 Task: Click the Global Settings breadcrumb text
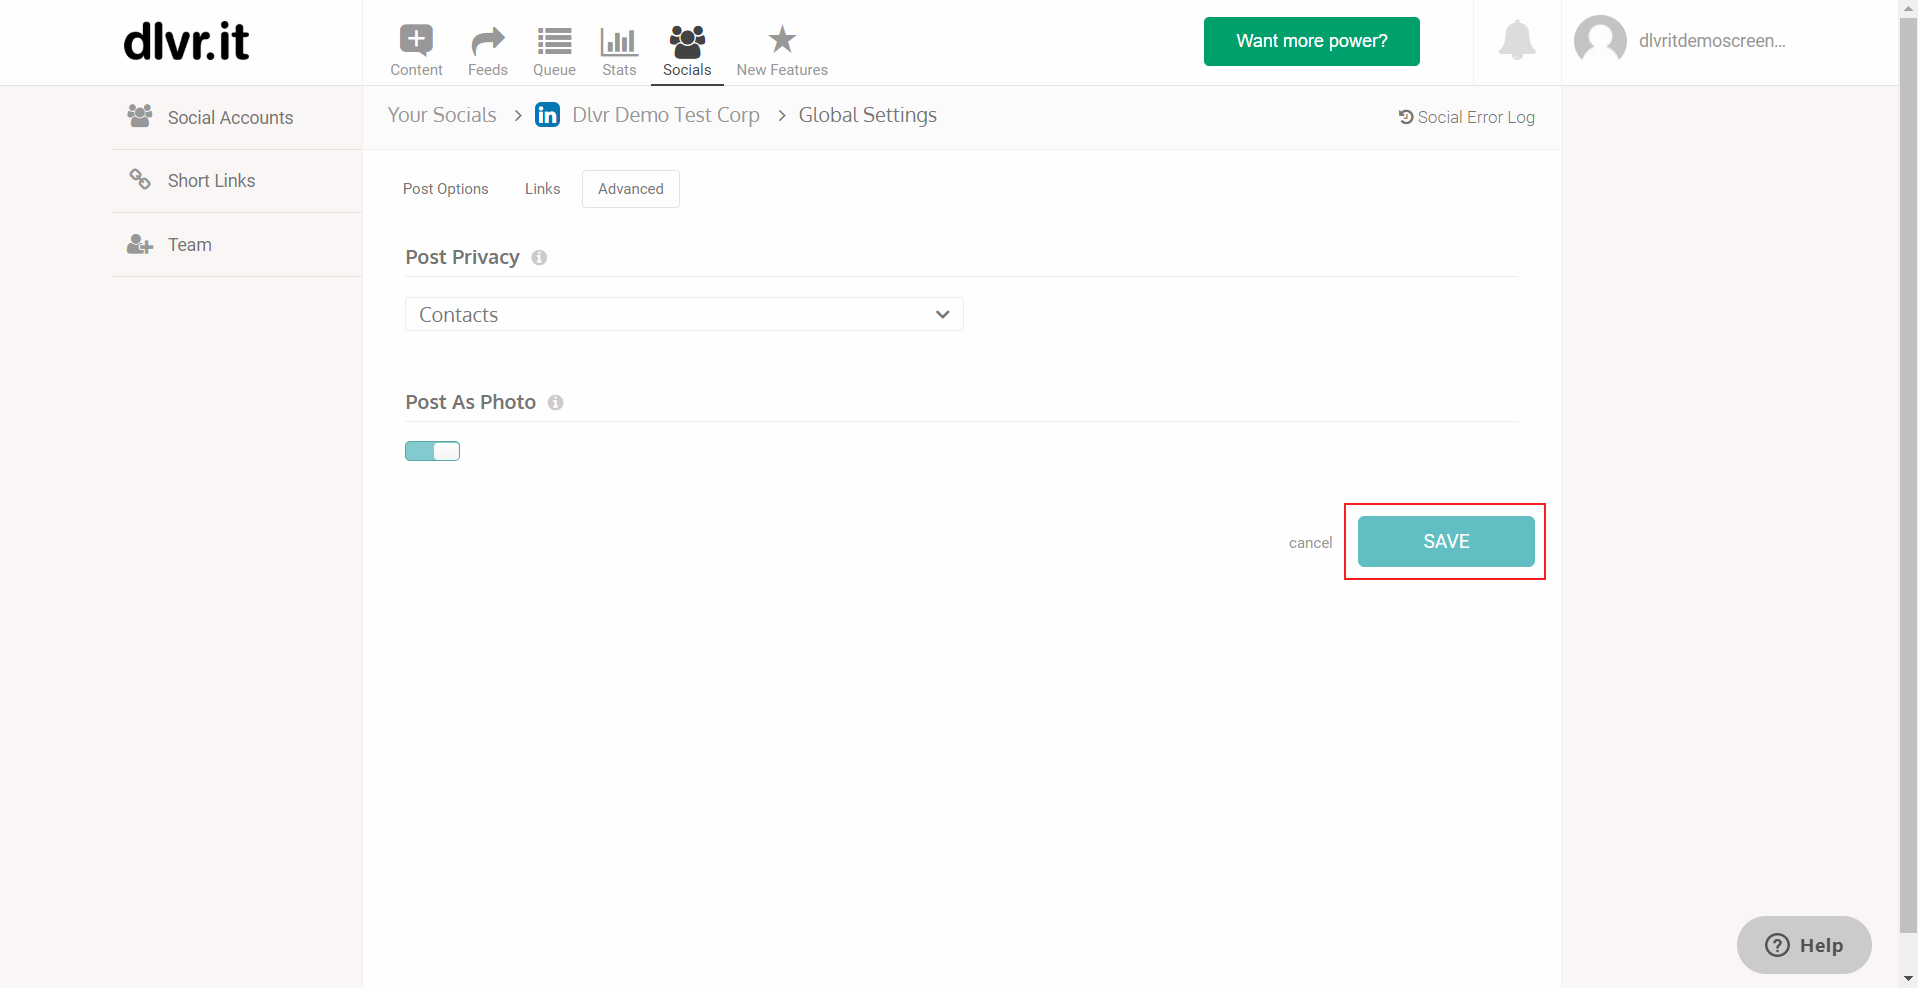[868, 115]
